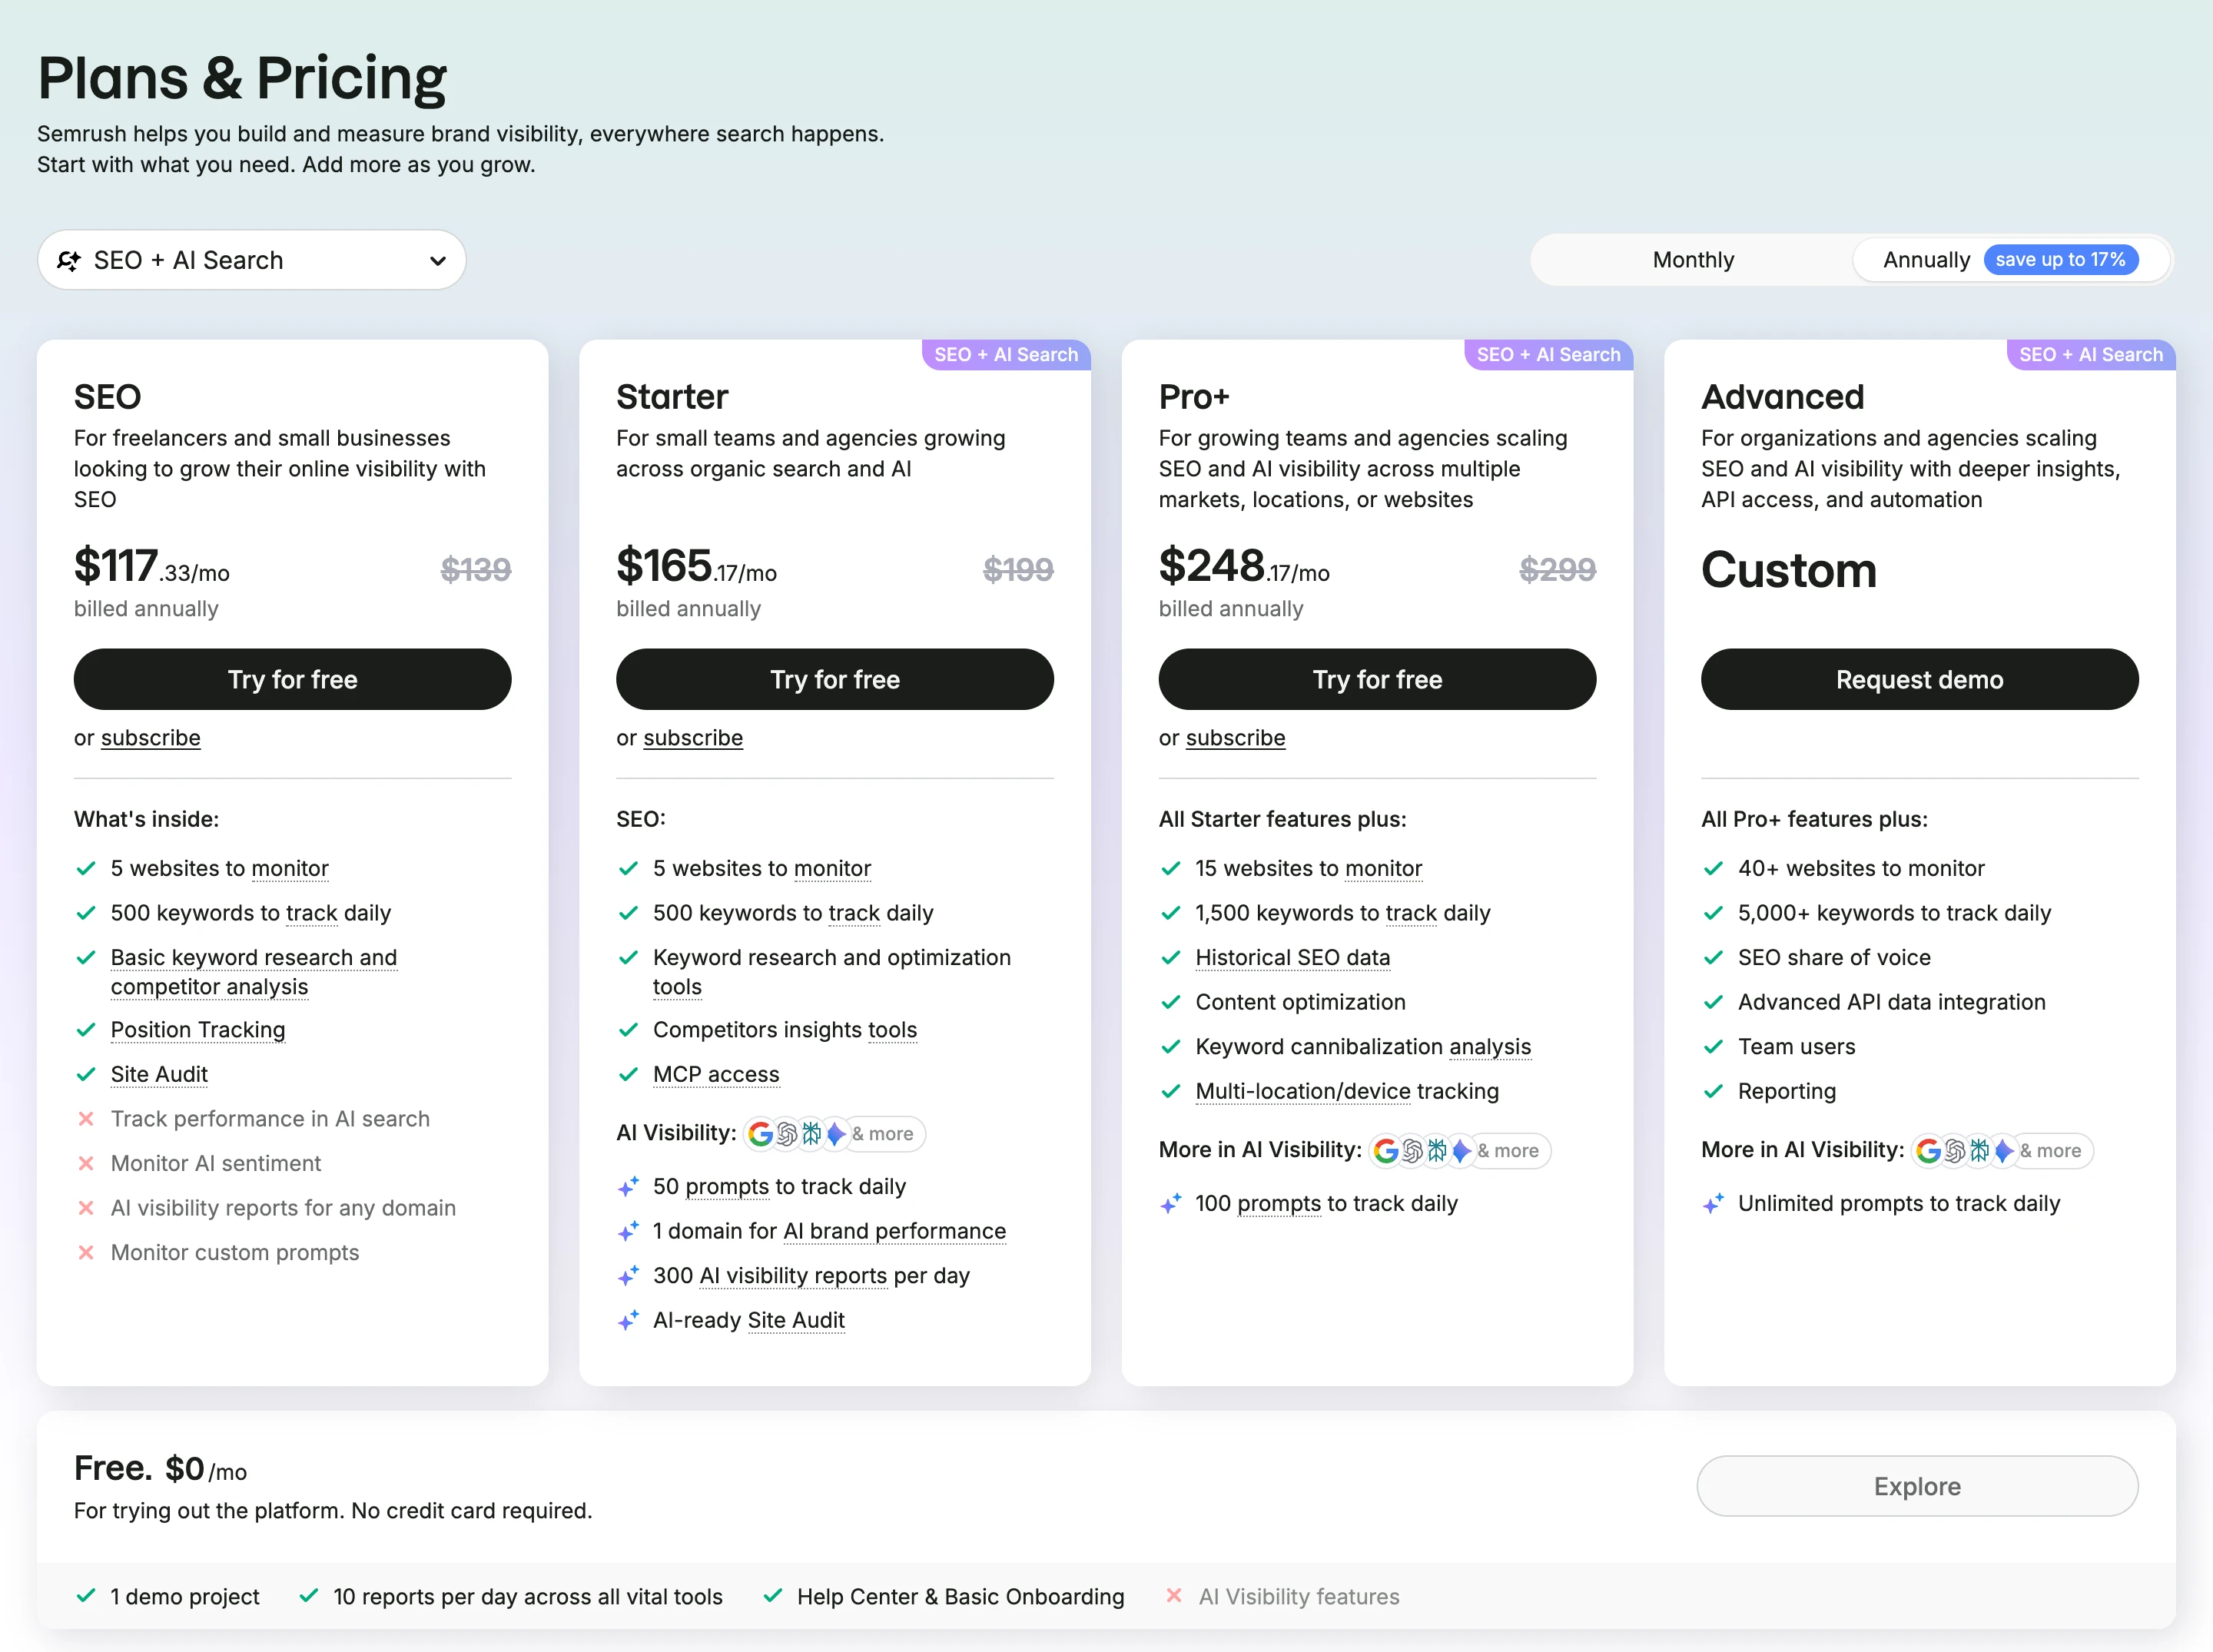Click 100 prompts to track daily
This screenshot has width=2213, height=1652.
coord(1326,1204)
